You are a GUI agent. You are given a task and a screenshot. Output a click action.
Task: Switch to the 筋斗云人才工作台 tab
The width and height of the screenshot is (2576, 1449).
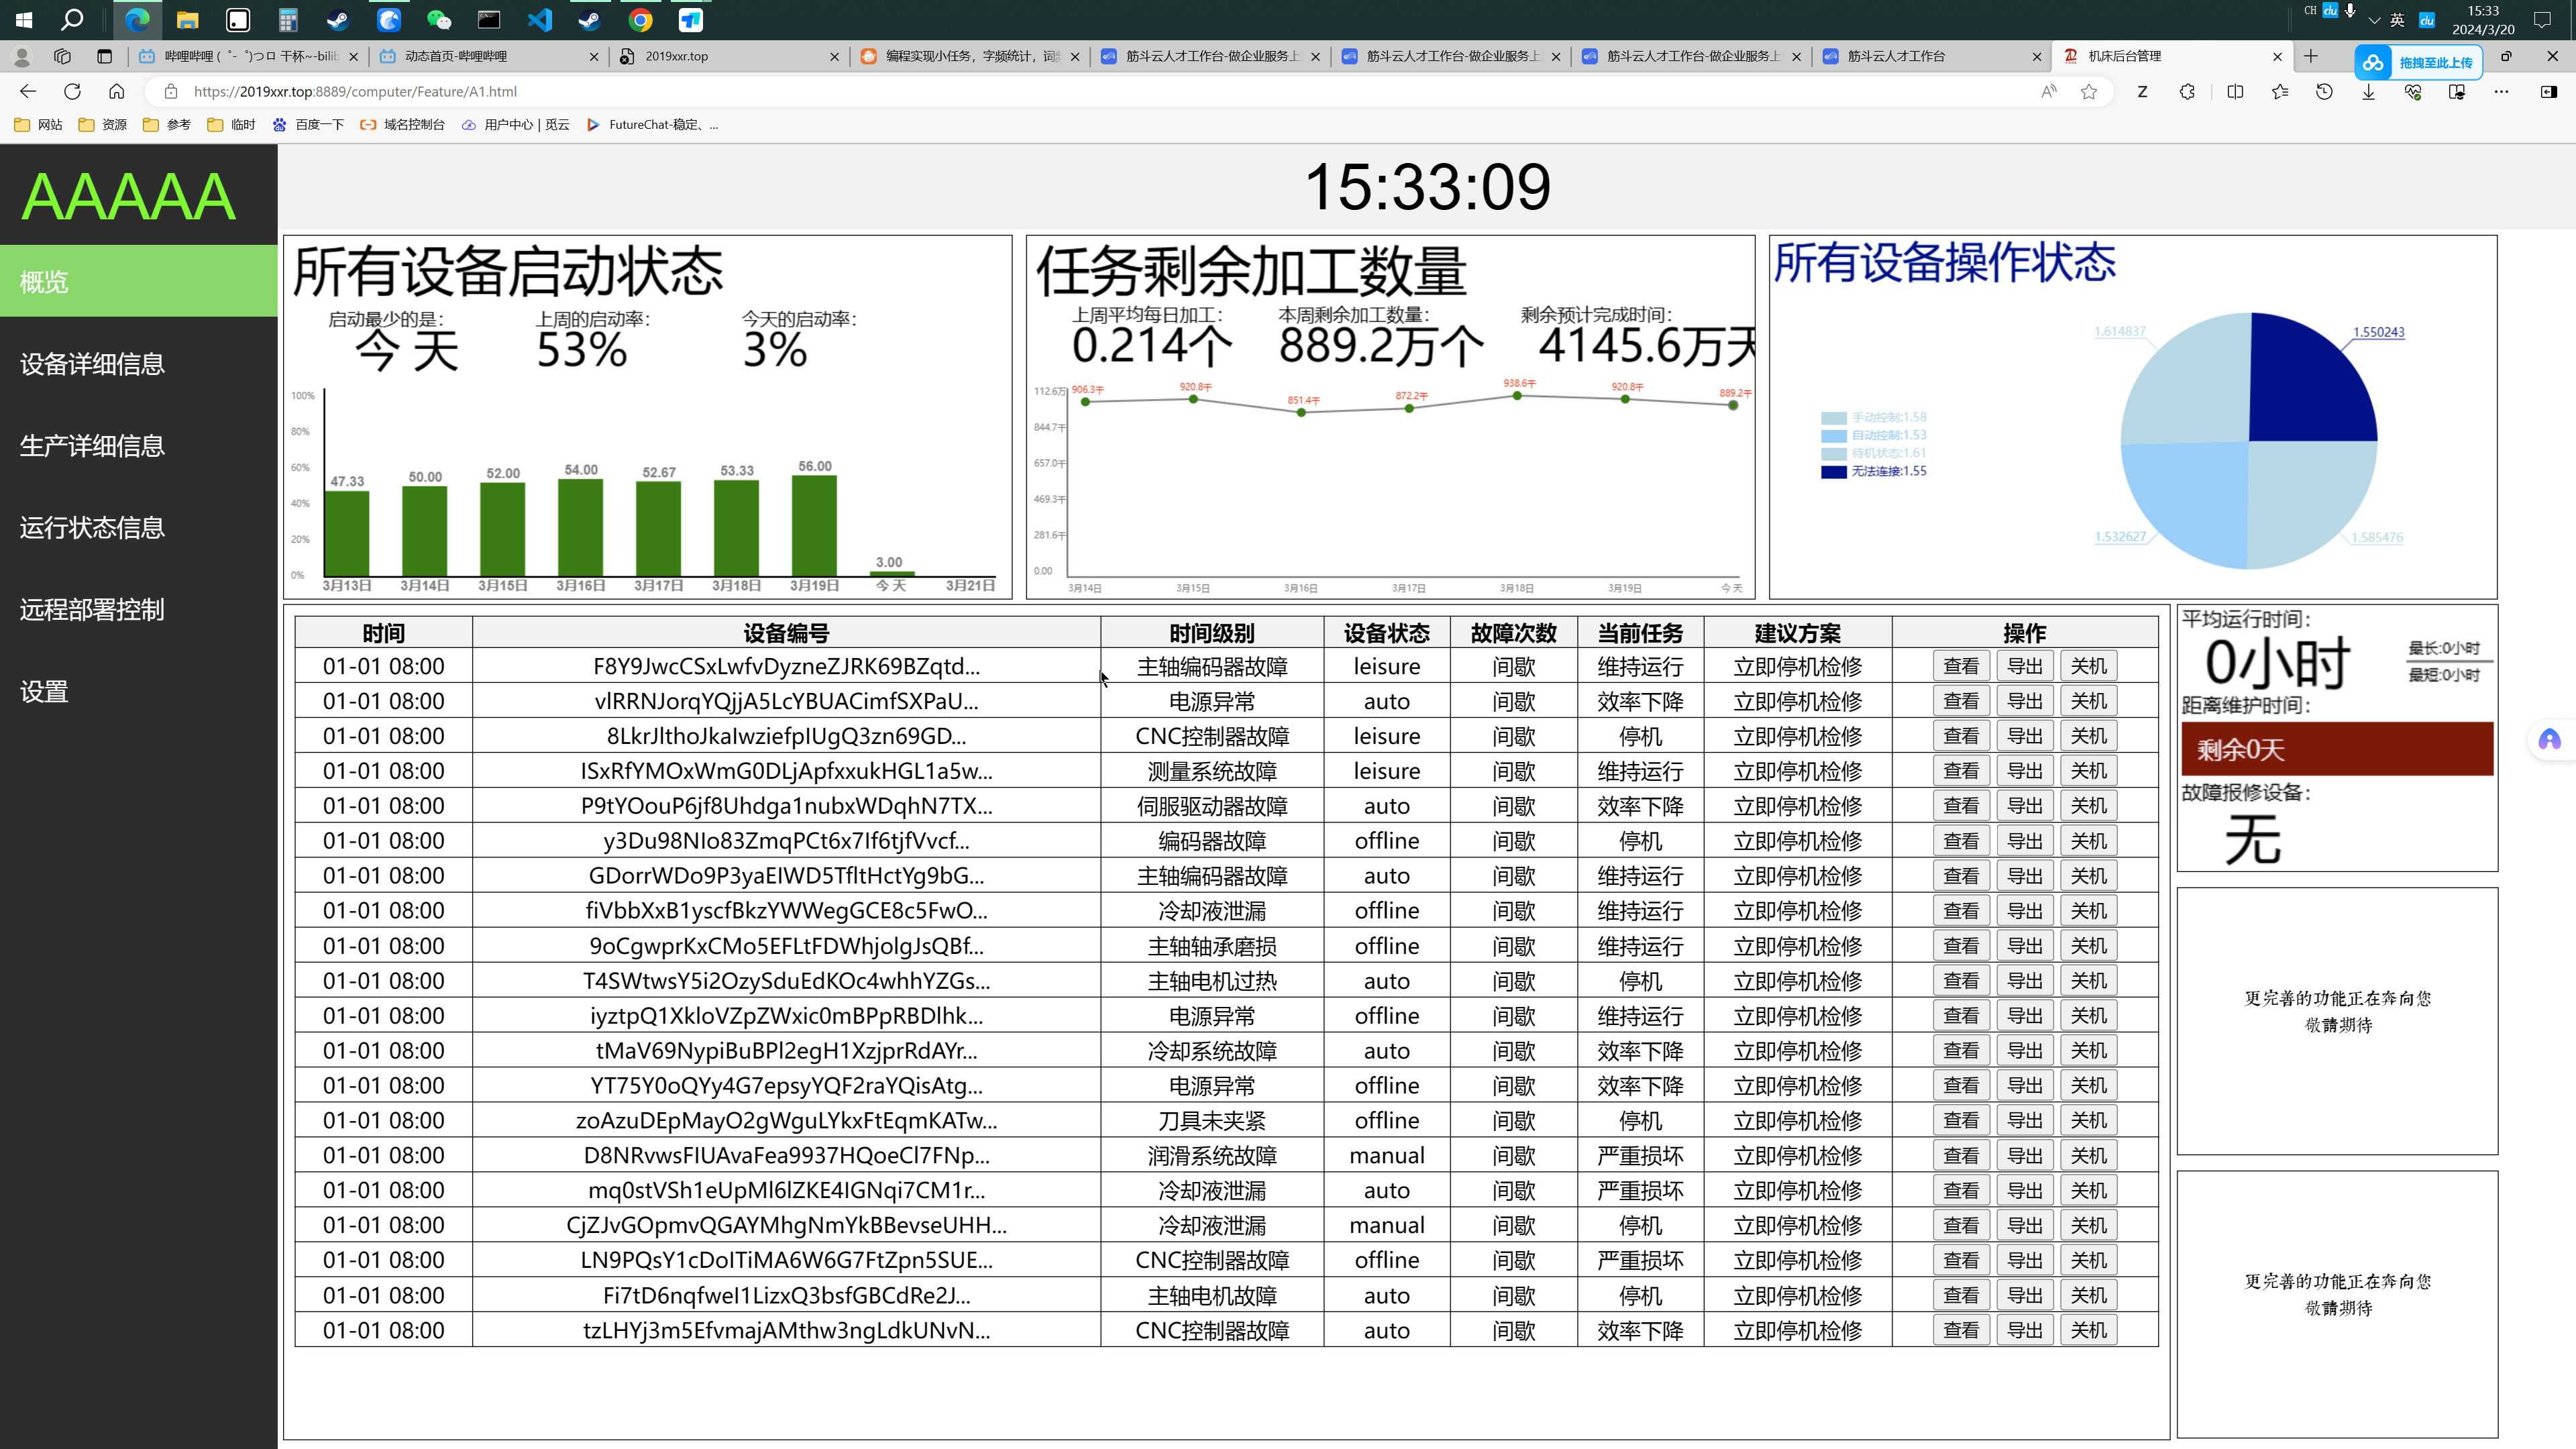tap(1932, 56)
